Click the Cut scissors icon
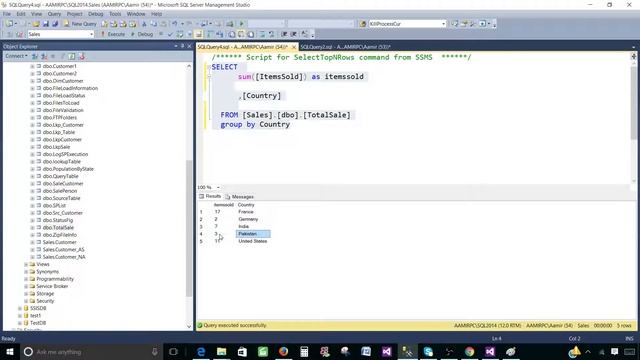This screenshot has width=640, height=360. (144, 24)
